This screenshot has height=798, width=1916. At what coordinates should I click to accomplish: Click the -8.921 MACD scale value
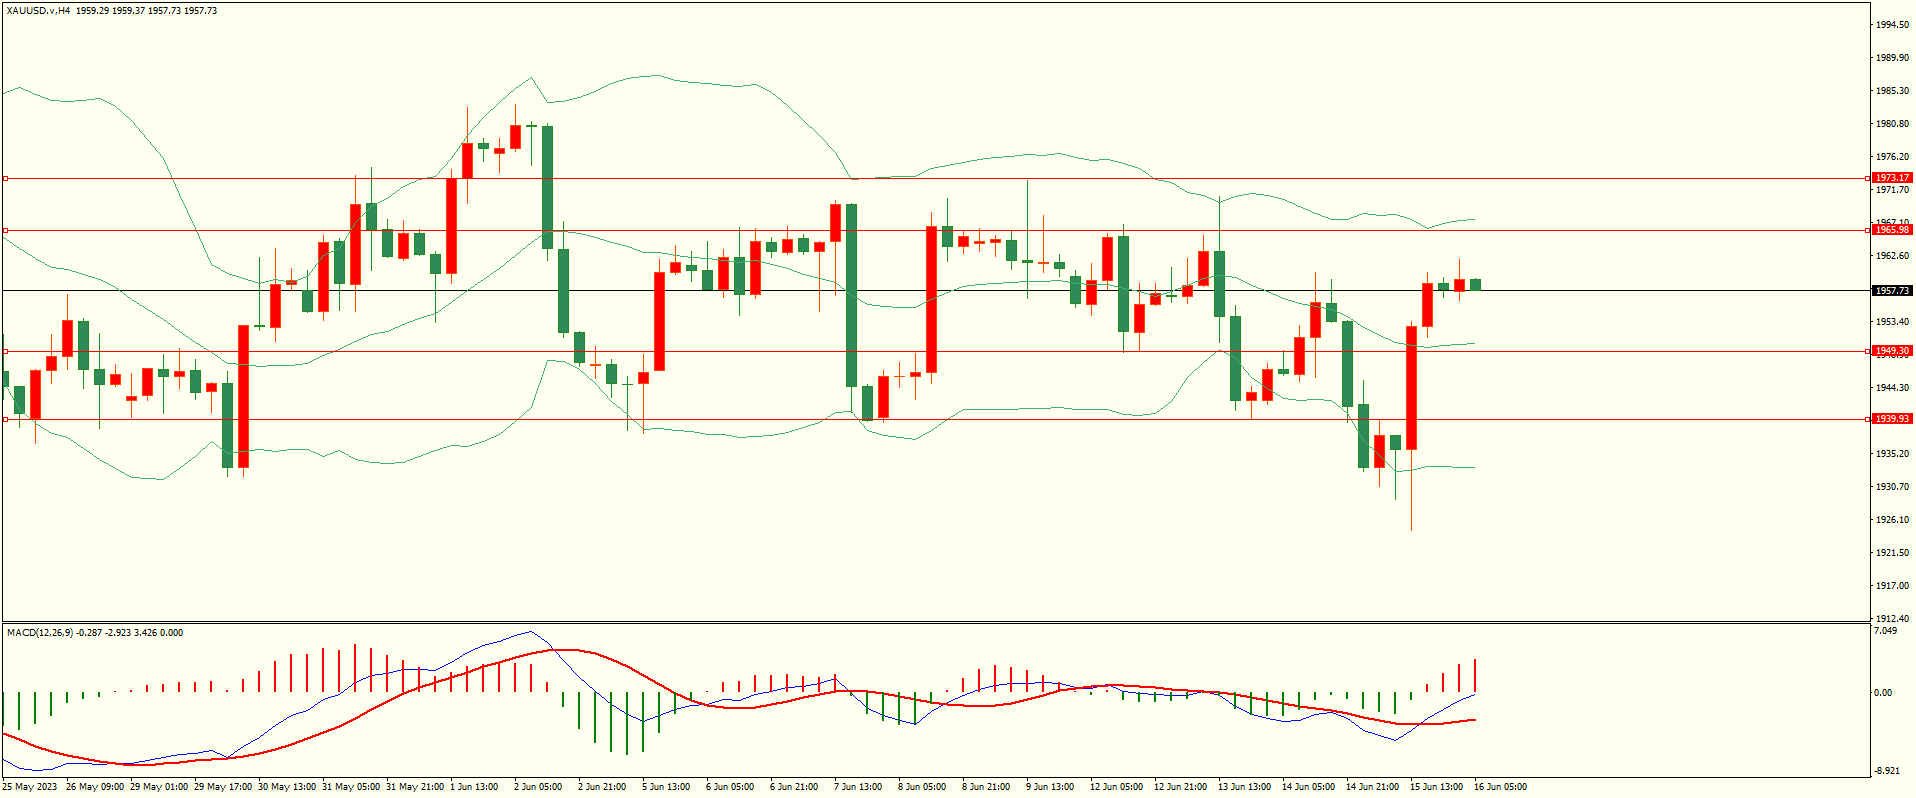tap(1885, 770)
